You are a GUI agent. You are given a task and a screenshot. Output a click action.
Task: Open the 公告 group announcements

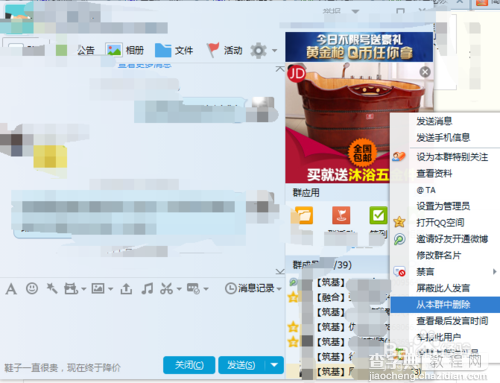pos(86,50)
